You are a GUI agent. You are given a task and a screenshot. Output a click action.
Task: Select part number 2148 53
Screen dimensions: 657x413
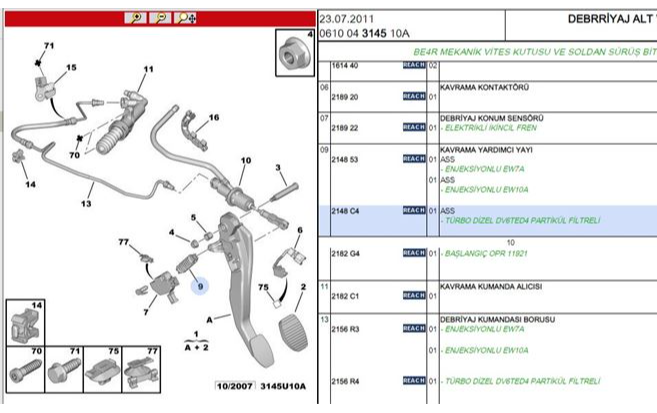coord(344,160)
